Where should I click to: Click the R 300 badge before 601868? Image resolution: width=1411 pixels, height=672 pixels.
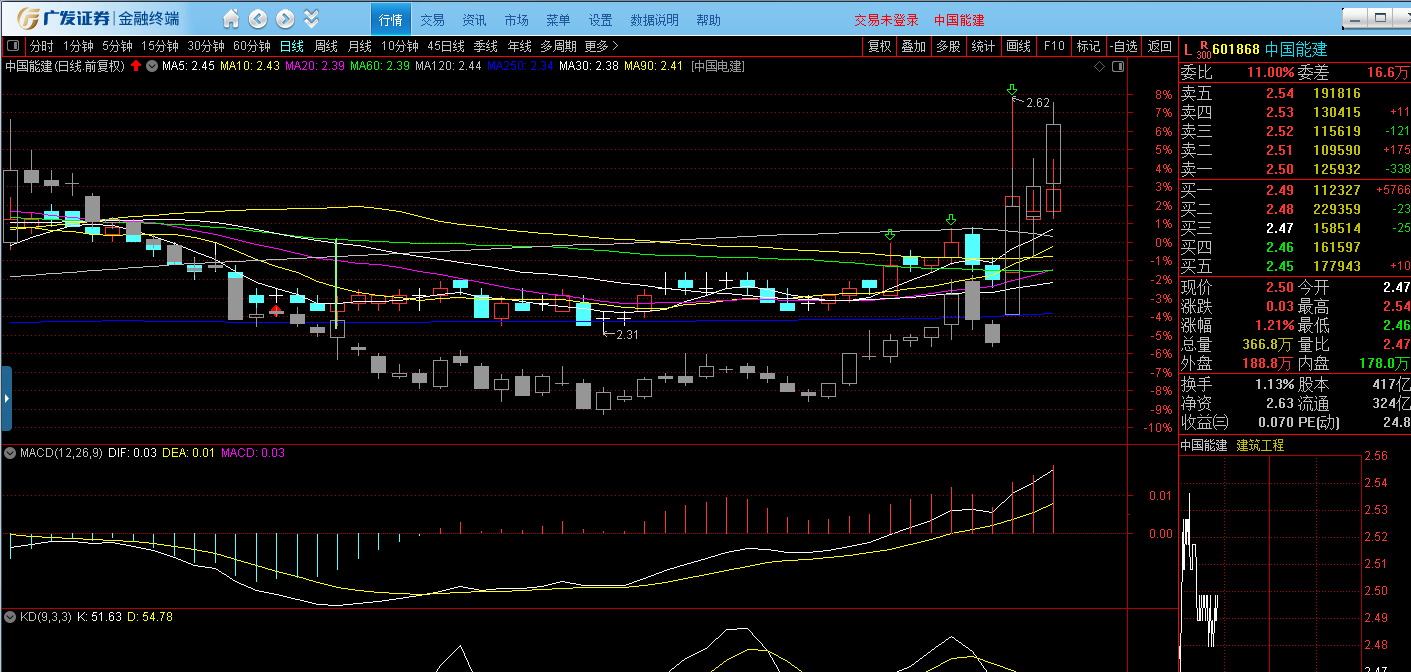1204,49
